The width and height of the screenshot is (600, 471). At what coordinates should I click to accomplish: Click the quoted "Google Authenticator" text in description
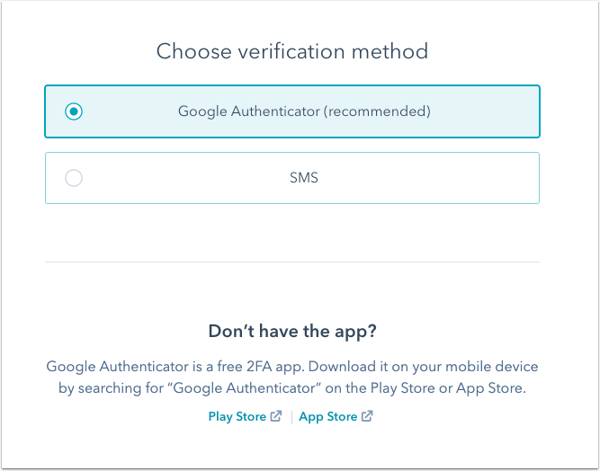(x=247, y=388)
